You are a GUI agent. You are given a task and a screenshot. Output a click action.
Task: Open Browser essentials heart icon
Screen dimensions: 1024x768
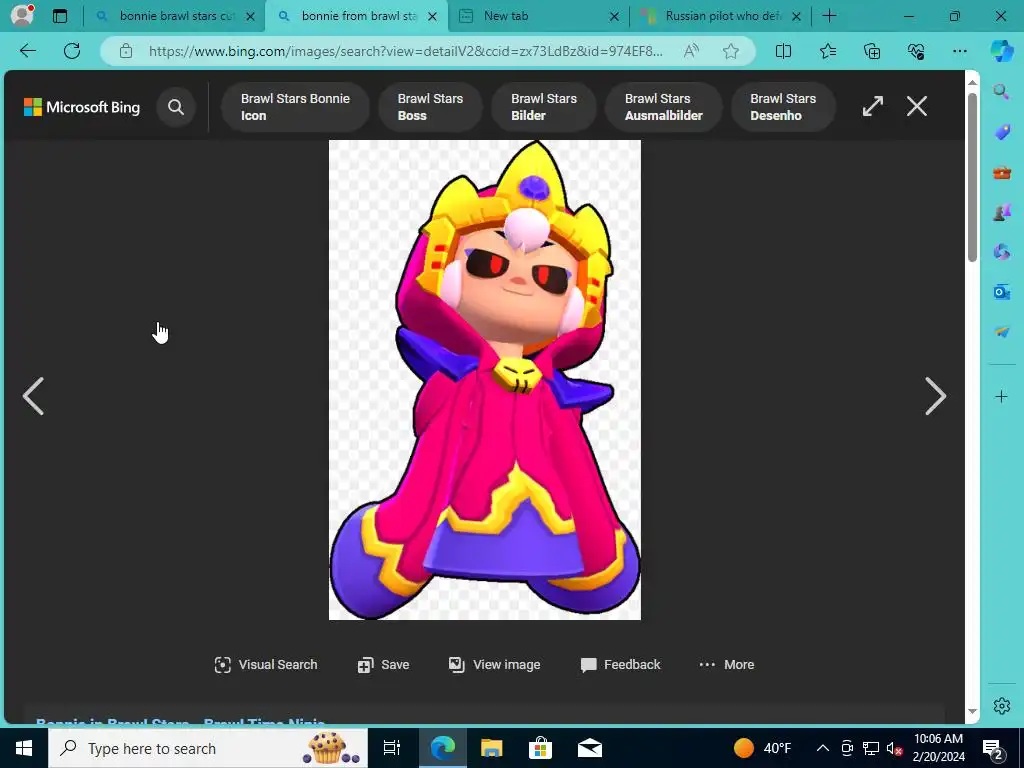[x=916, y=51]
